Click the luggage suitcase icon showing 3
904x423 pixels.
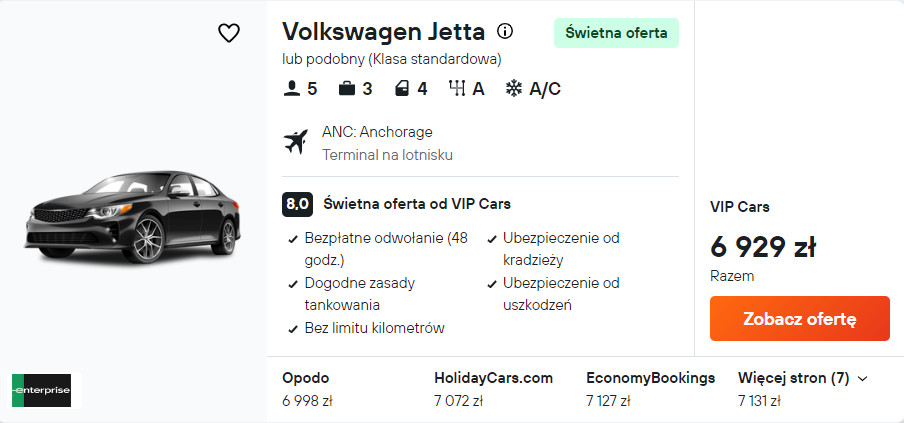[346, 89]
